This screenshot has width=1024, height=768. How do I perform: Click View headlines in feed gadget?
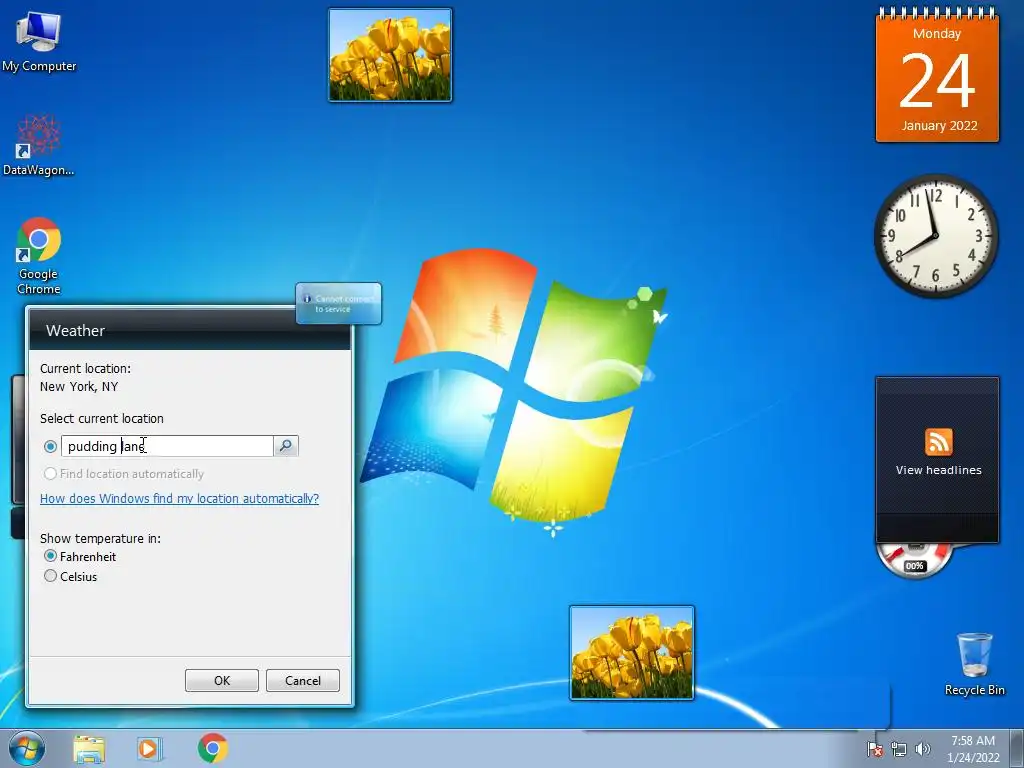pyautogui.click(x=938, y=470)
